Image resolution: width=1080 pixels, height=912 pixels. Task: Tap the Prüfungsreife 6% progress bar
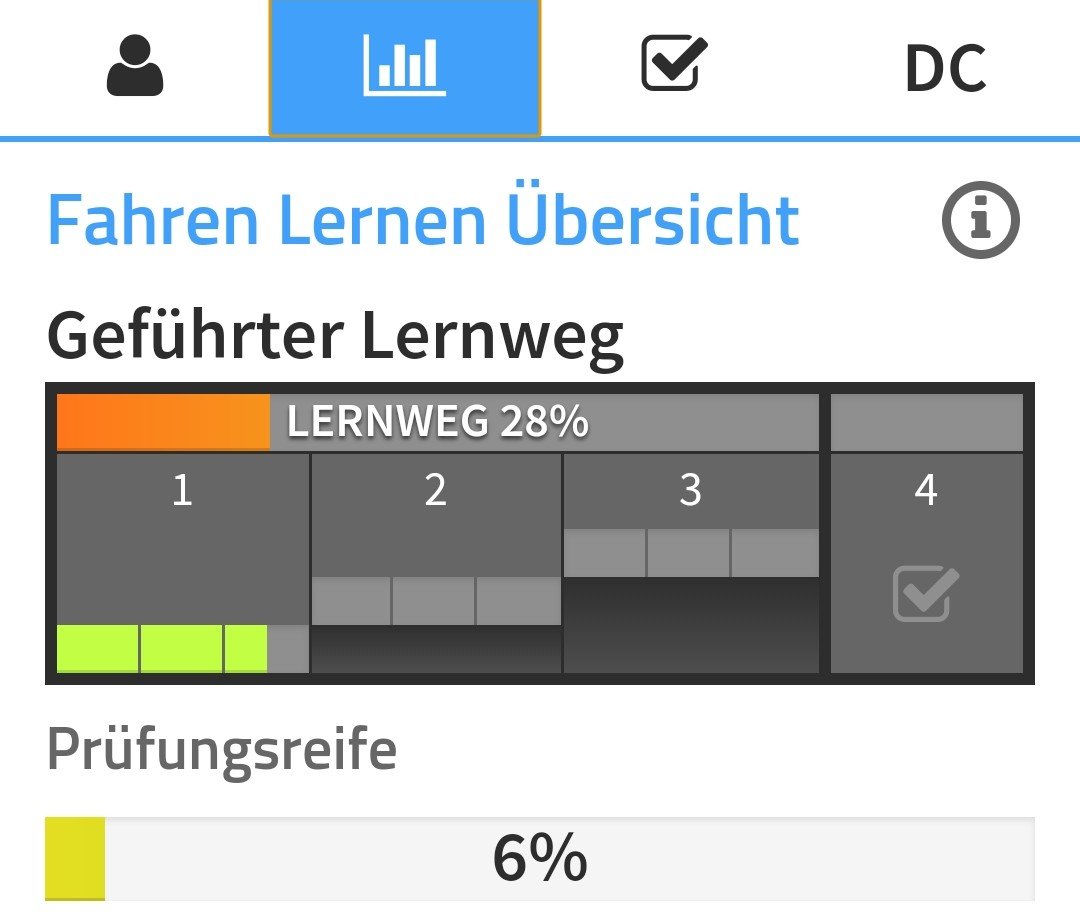coord(540,859)
